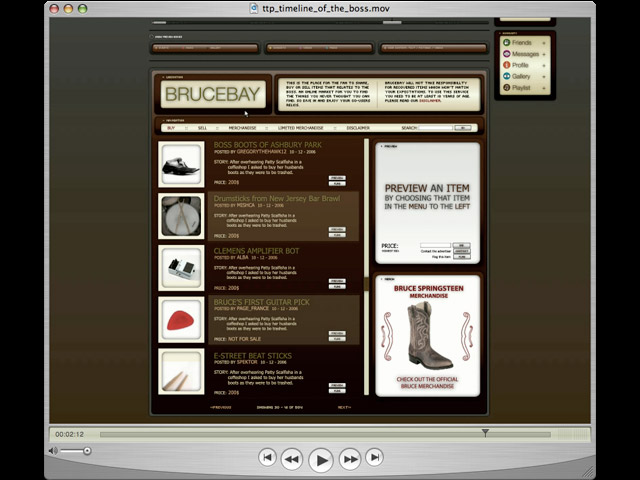Click the file icon in title bar
The width and height of the screenshot is (640, 480).
(x=254, y=9)
